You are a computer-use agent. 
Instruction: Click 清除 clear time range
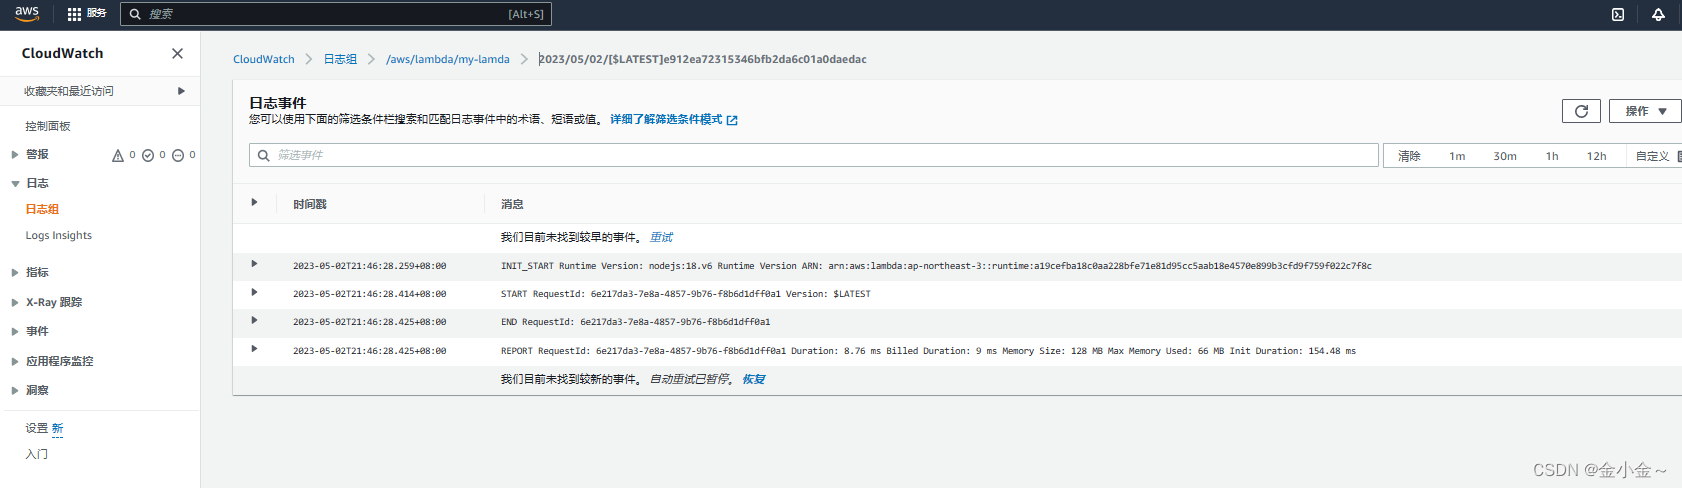tap(1409, 156)
